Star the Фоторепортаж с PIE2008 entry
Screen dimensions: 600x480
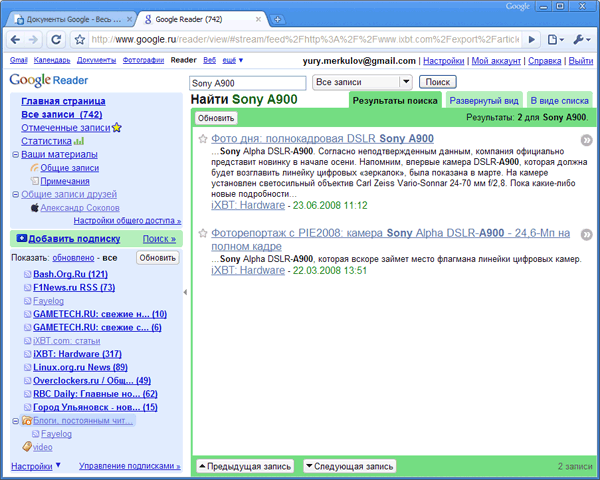point(203,233)
